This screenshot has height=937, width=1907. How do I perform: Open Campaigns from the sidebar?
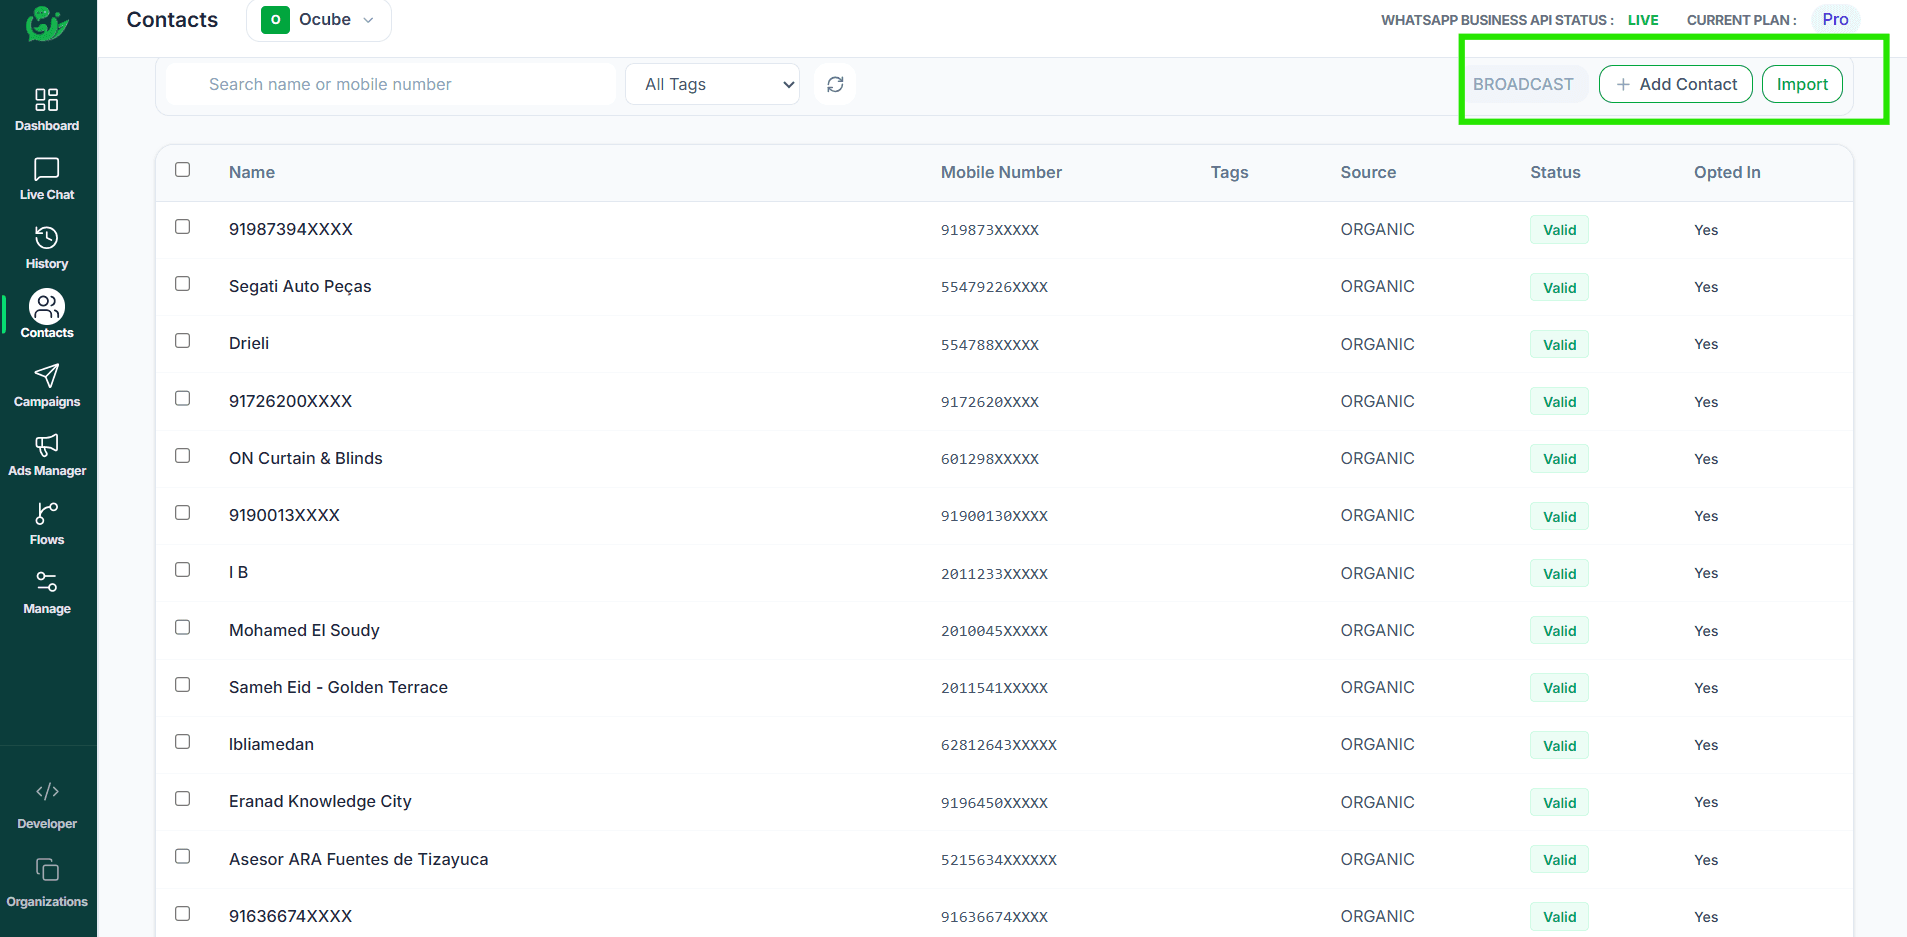(x=47, y=386)
